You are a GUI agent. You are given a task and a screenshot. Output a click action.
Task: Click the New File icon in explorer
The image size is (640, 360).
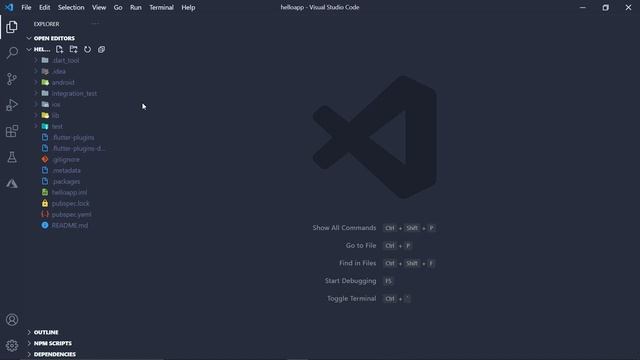[60, 49]
